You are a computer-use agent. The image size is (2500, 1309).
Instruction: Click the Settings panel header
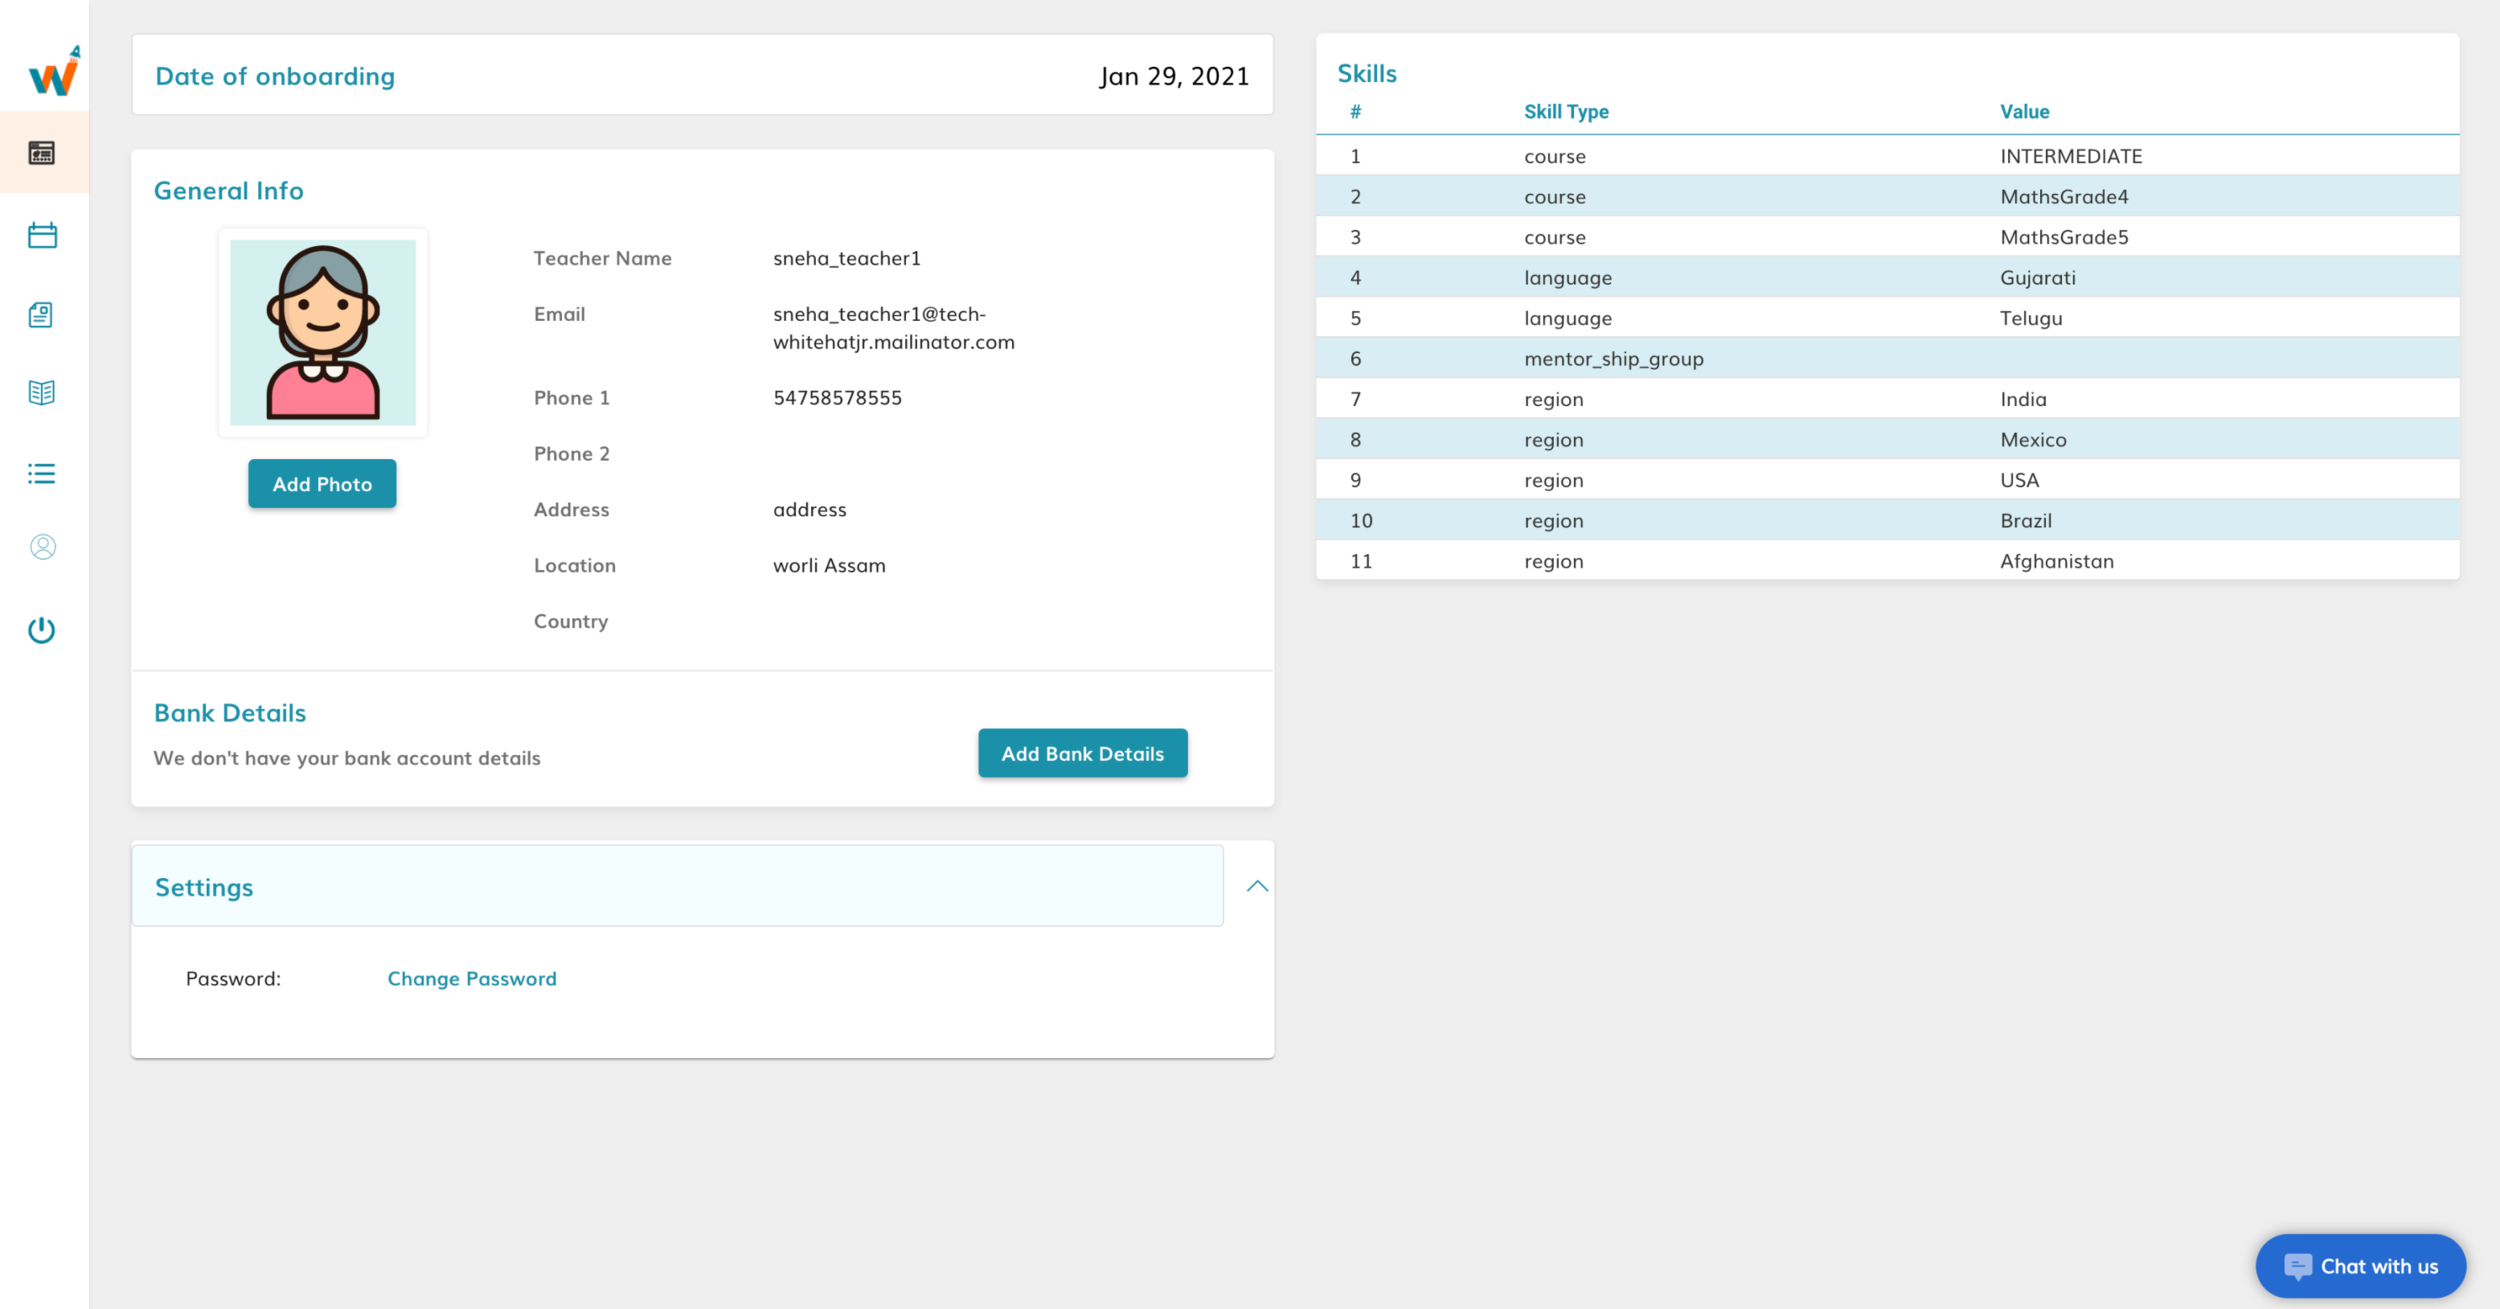click(677, 886)
